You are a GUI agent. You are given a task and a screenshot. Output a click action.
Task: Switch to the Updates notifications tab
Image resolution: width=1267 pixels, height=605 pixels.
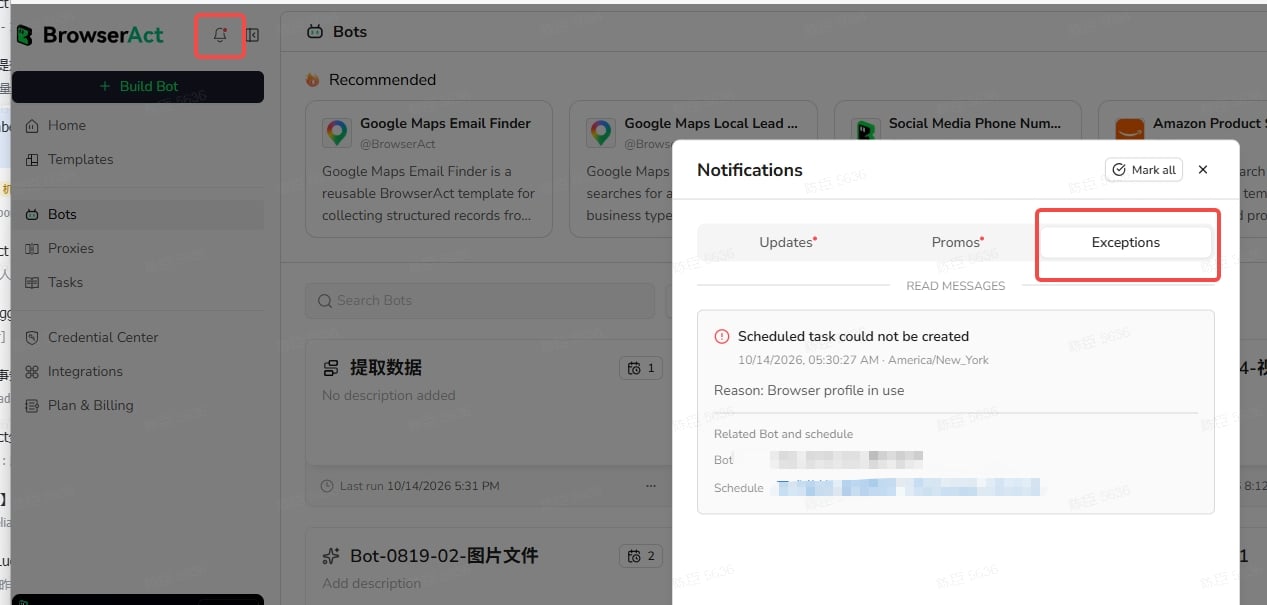[x=787, y=242]
